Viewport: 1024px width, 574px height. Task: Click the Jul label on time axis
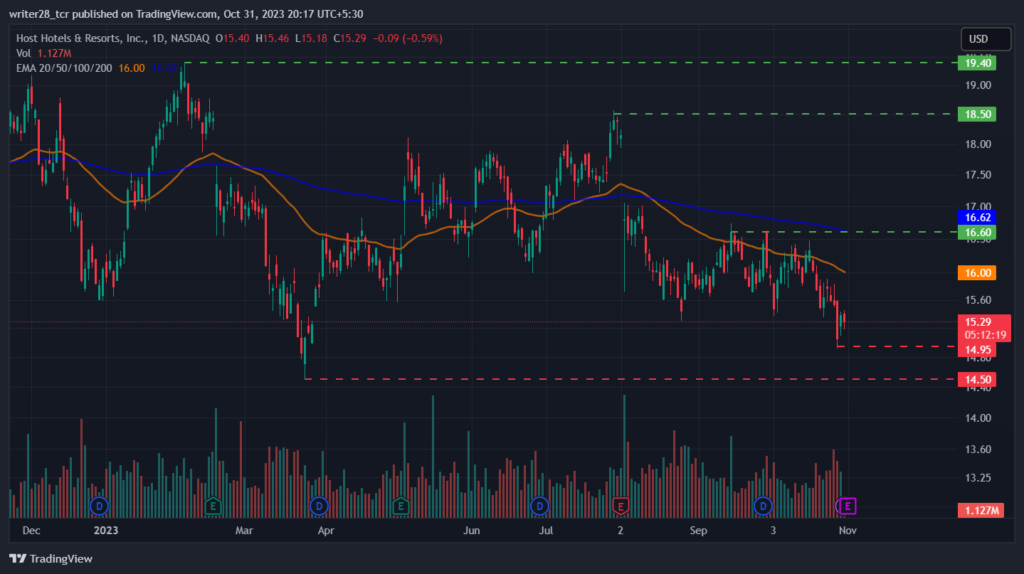tap(546, 530)
